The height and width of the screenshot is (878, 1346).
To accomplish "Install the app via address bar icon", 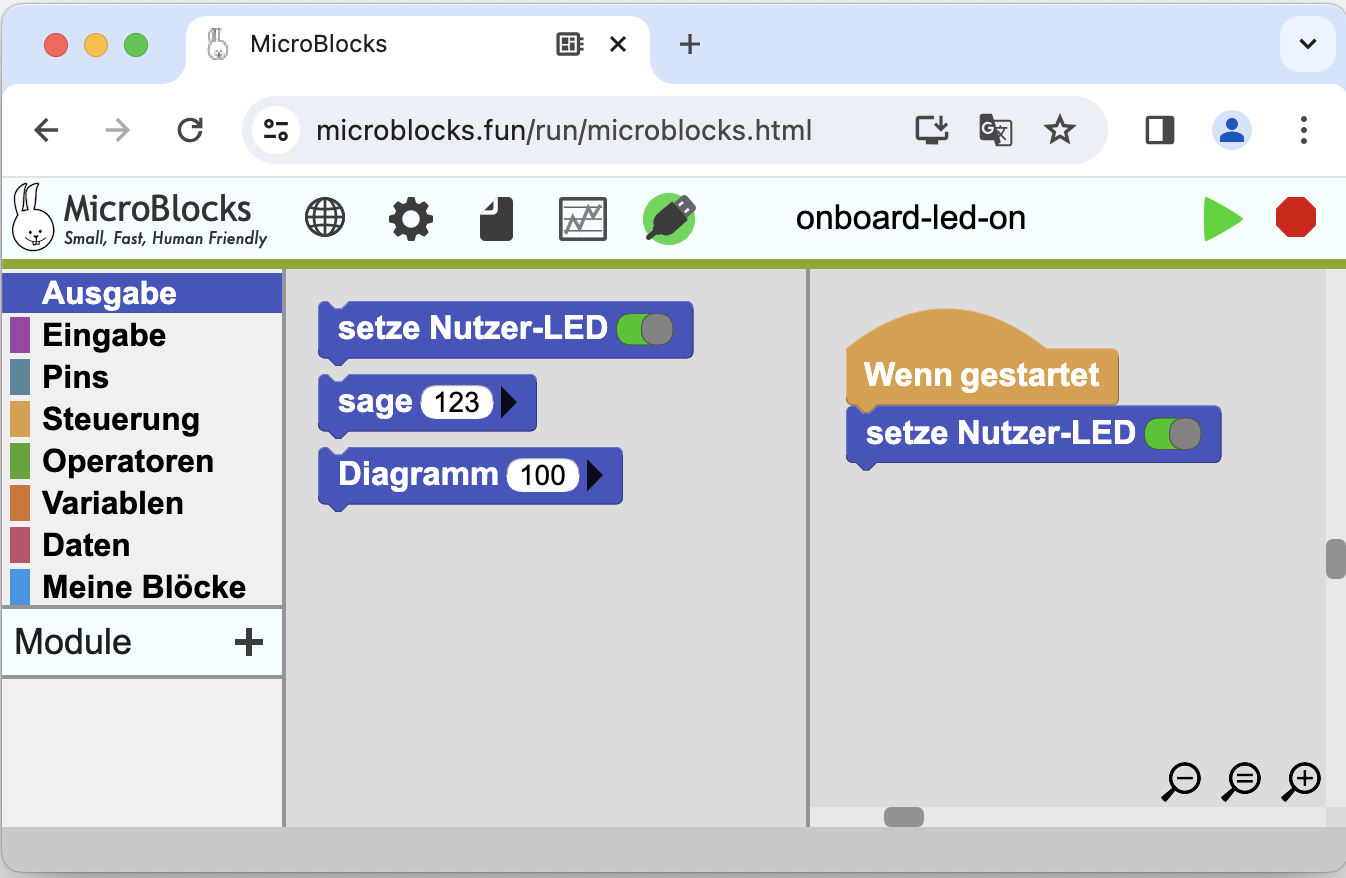I will click(x=932, y=130).
